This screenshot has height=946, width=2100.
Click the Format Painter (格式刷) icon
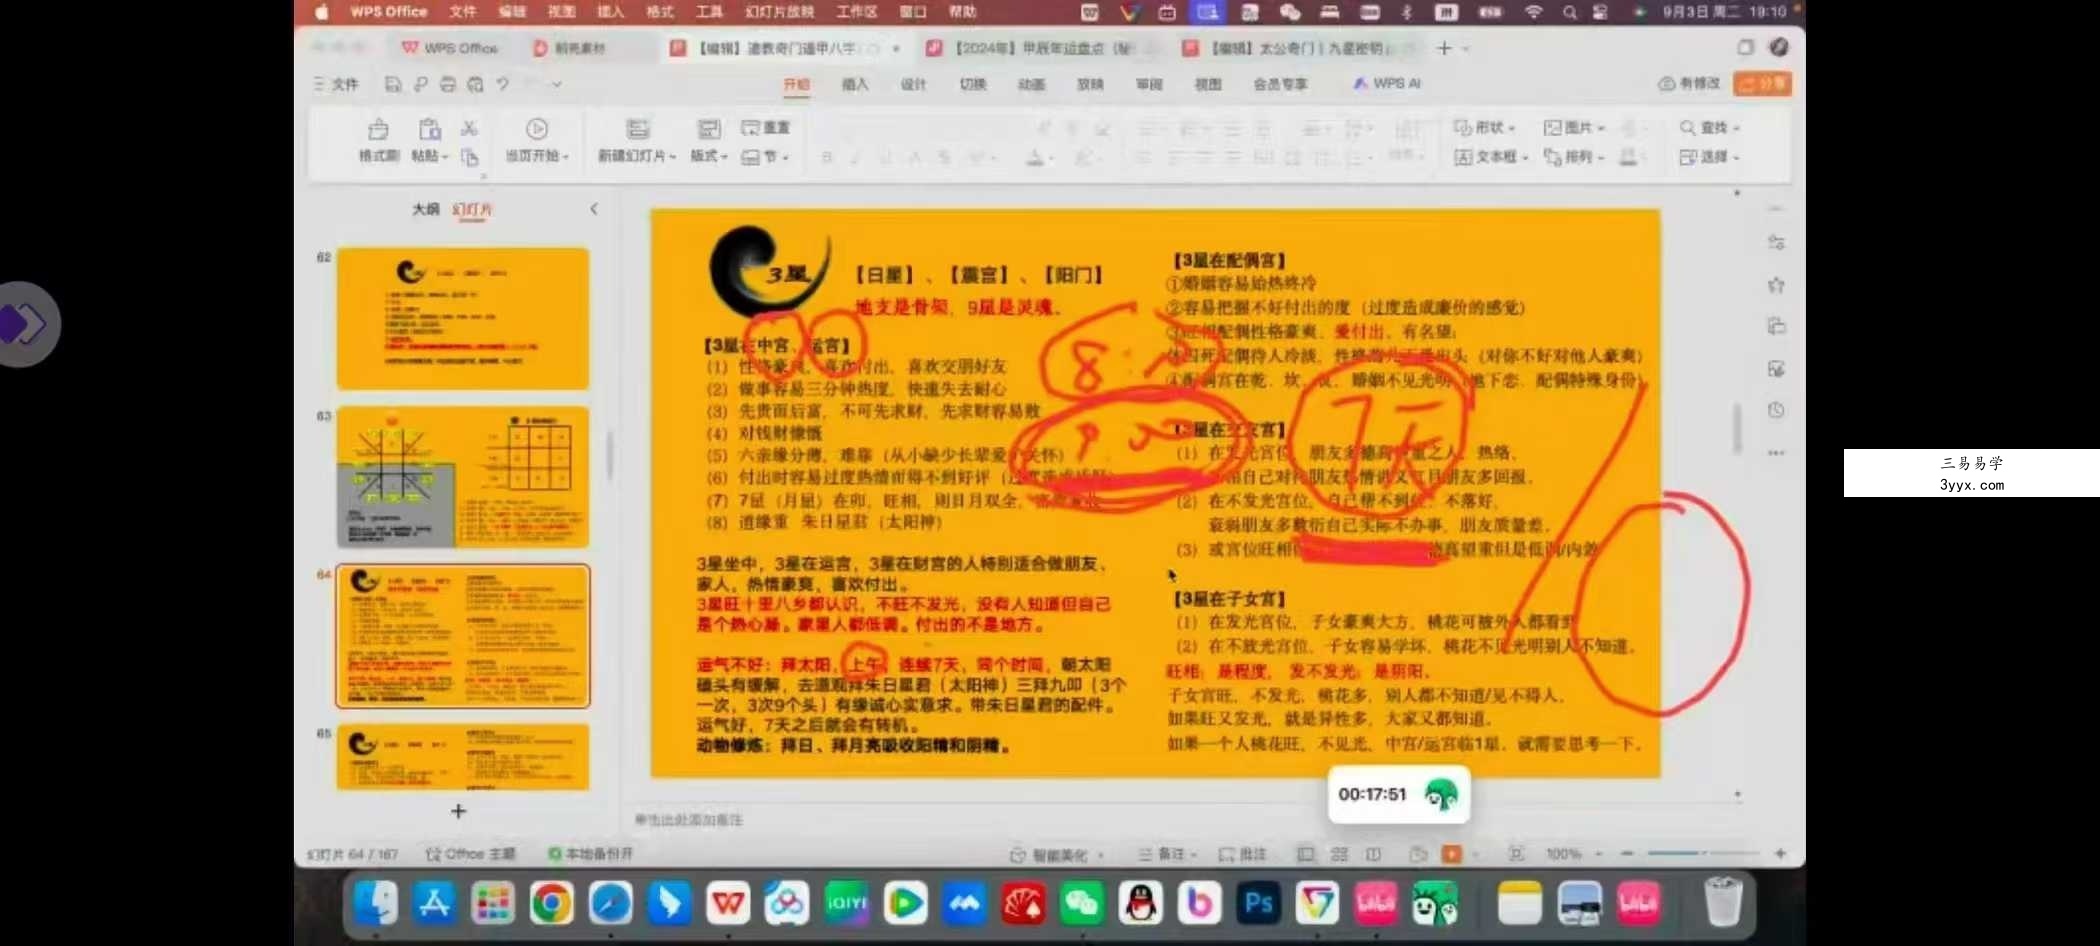tap(378, 129)
